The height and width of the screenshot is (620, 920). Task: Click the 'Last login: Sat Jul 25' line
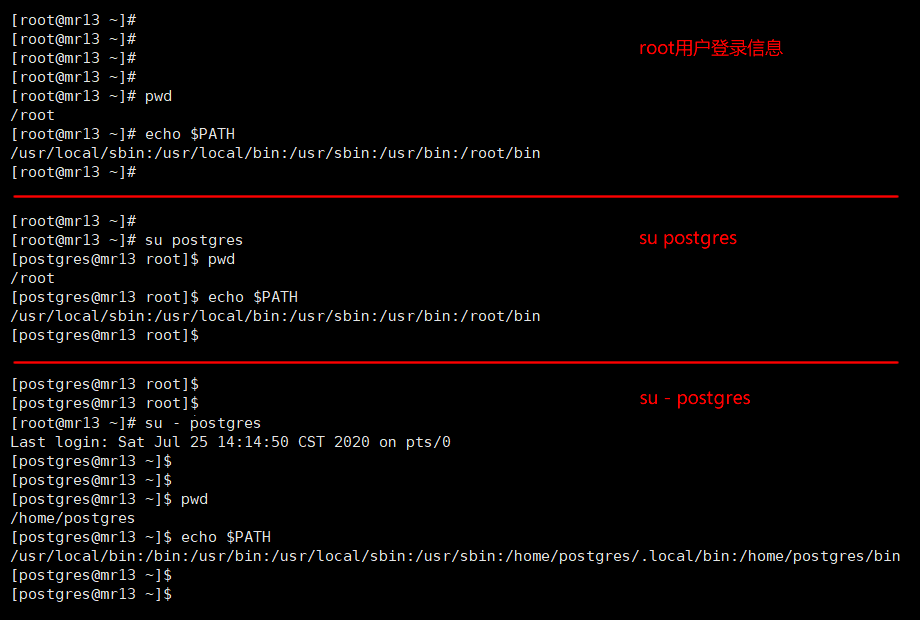231,442
